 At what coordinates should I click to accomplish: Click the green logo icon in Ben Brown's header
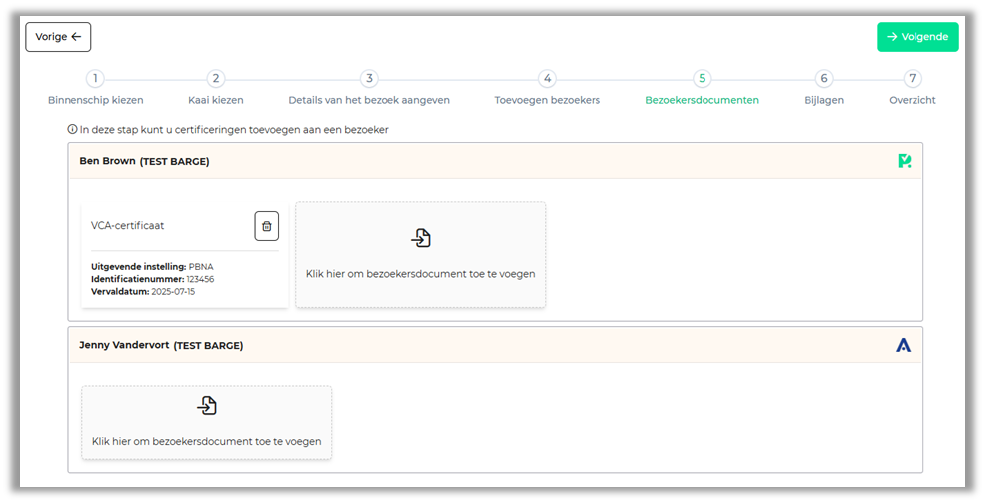pos(904,161)
